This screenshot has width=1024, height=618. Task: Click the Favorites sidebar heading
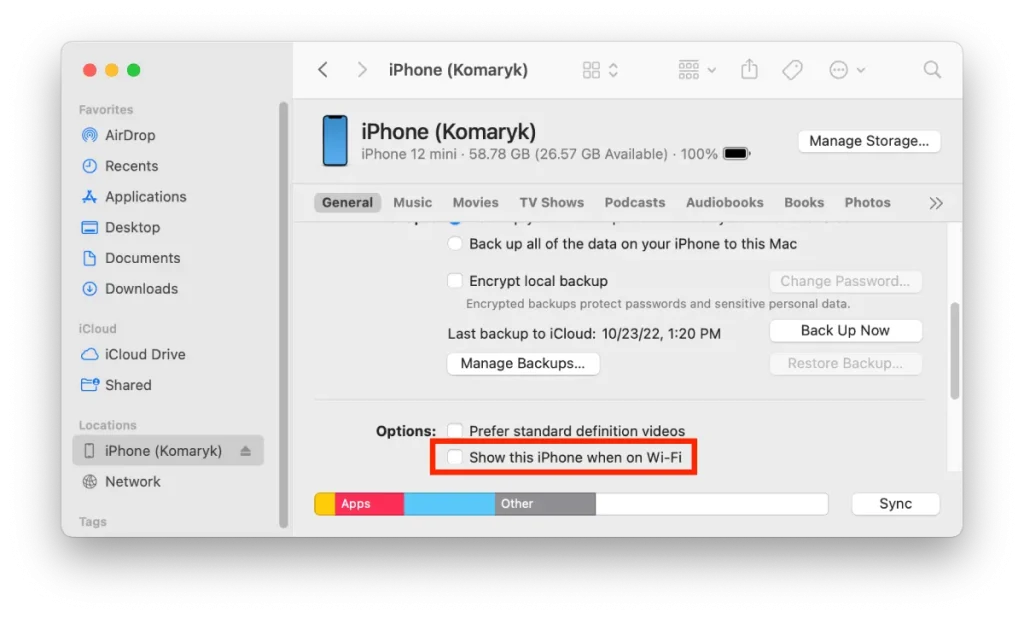(x=106, y=110)
